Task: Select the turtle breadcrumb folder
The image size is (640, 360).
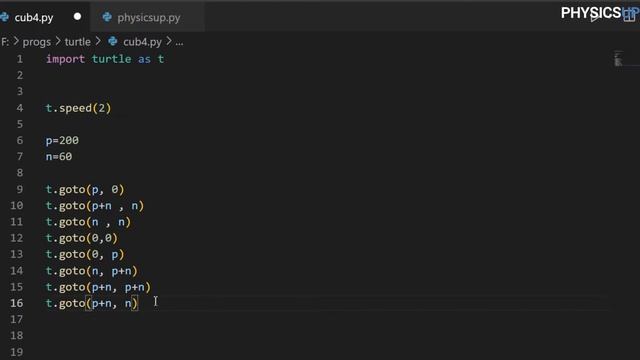Action: click(x=78, y=42)
